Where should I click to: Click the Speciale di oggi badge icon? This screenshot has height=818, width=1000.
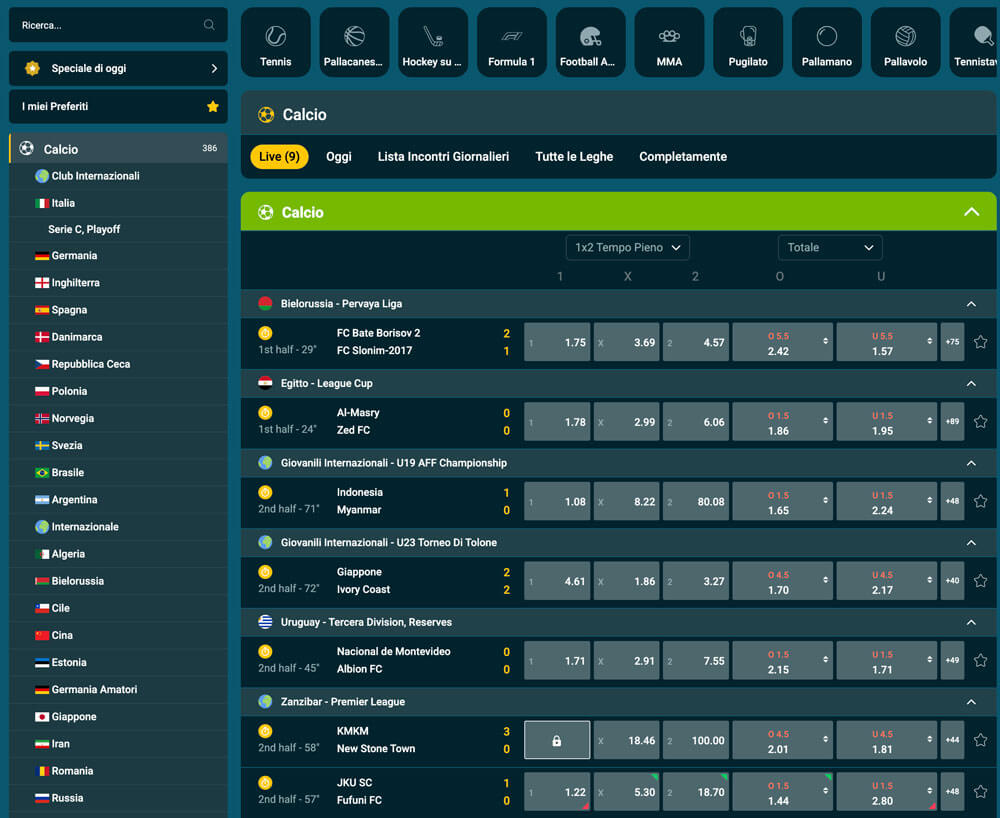point(32,68)
